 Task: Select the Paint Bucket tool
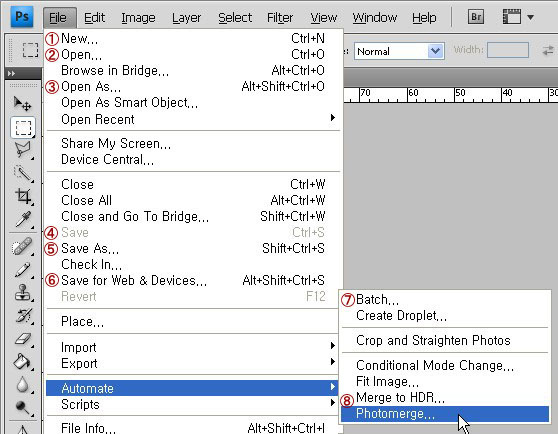23,362
